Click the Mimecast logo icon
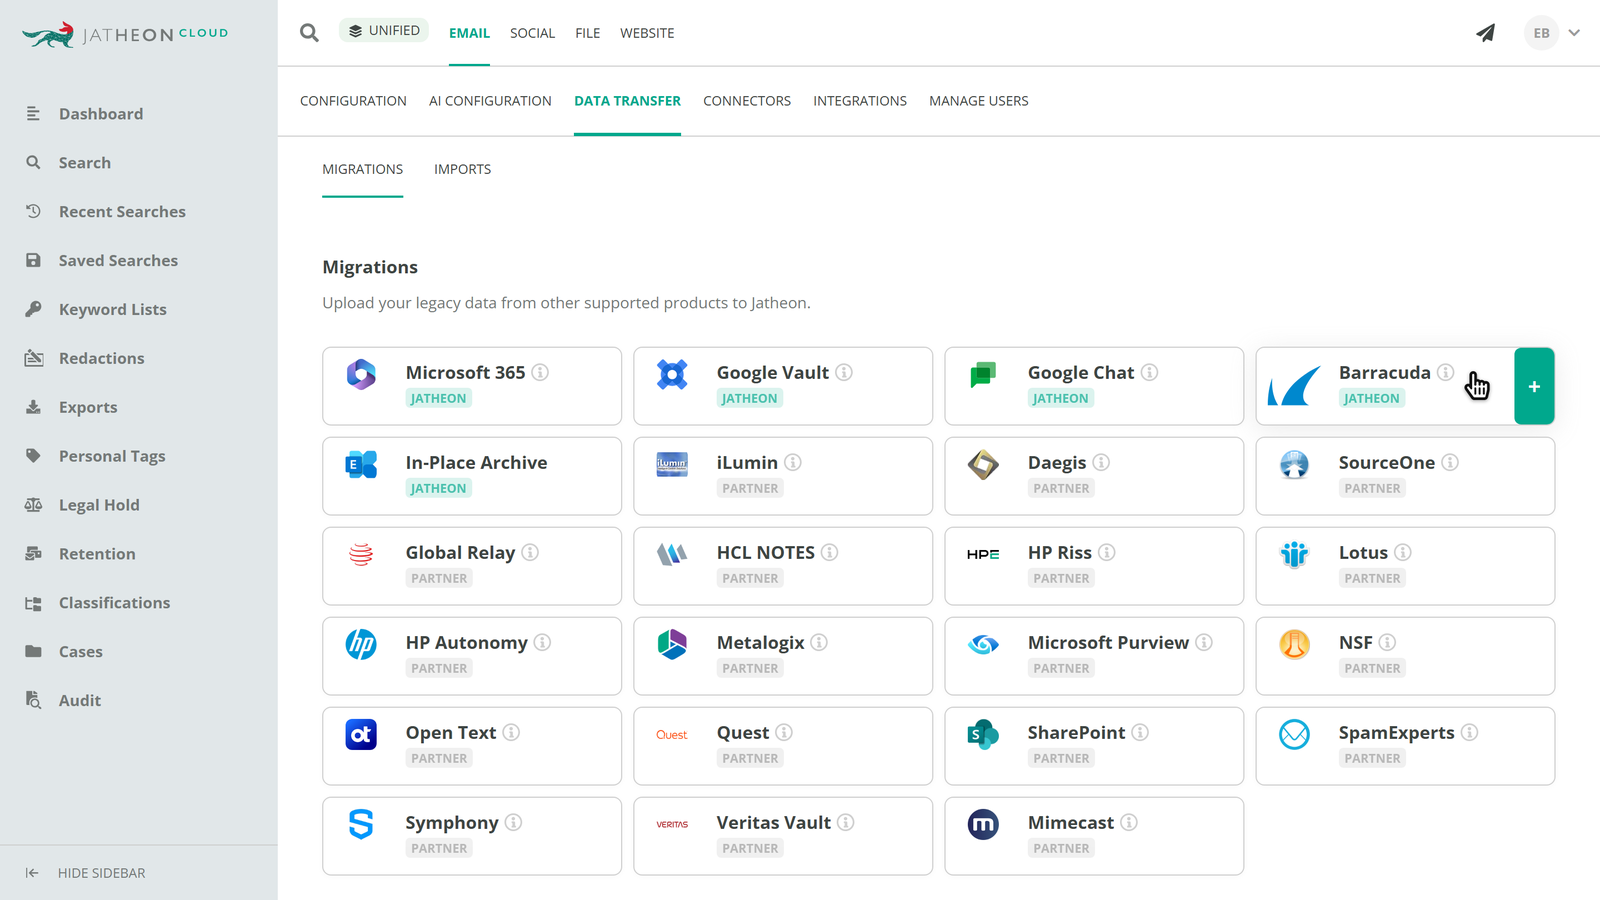Screen dimensions: 1600x900 (x=983, y=824)
